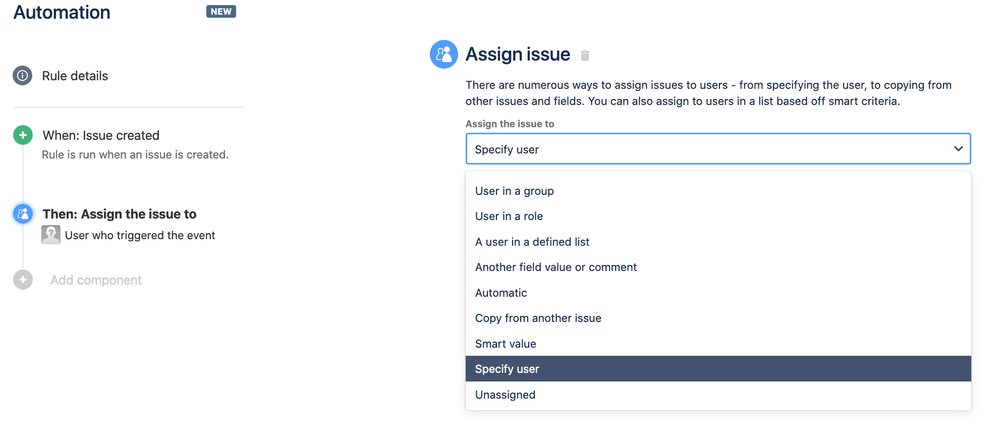The width and height of the screenshot is (999, 434).
Task: Click the large Assign issue header icon
Action: click(x=444, y=55)
